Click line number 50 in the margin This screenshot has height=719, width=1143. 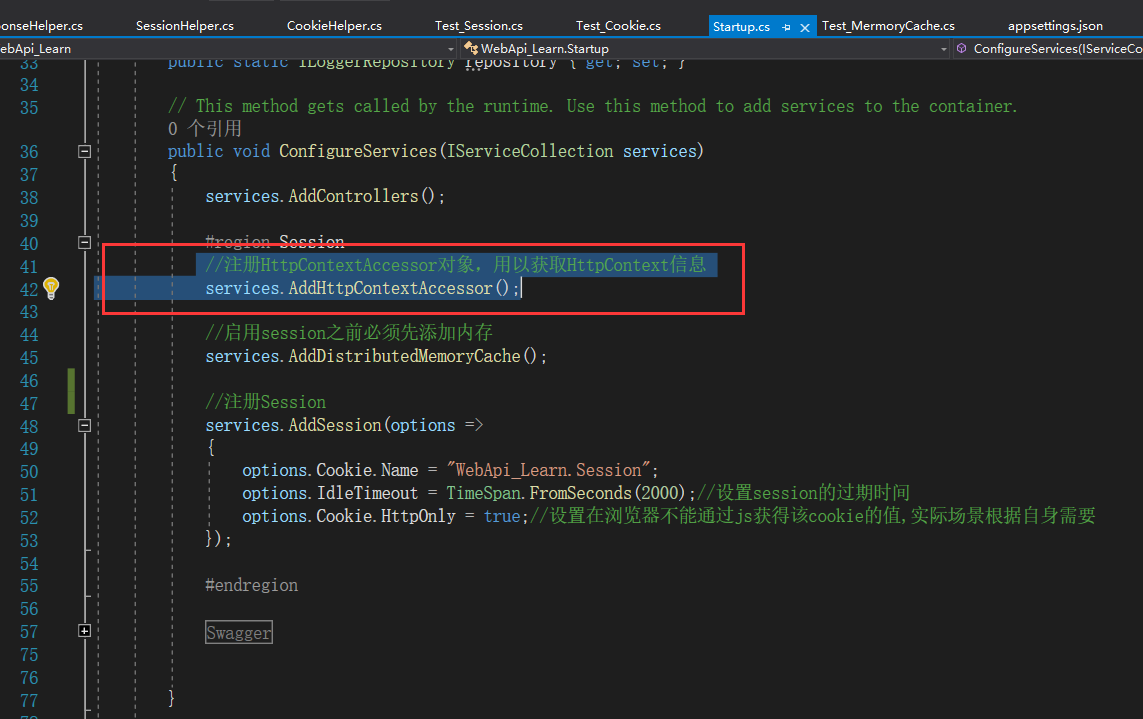click(x=30, y=470)
